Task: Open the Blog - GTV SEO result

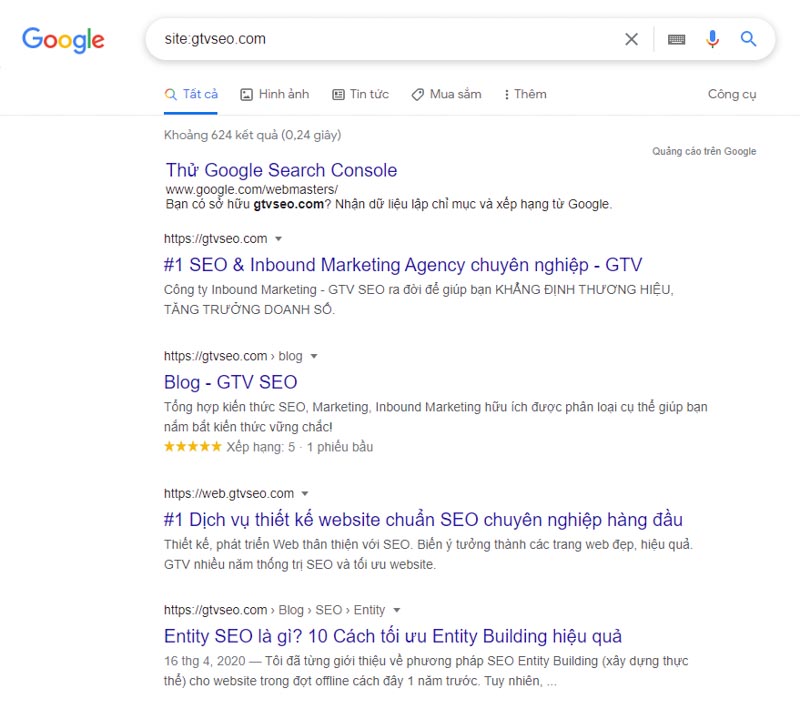Action: [230, 382]
